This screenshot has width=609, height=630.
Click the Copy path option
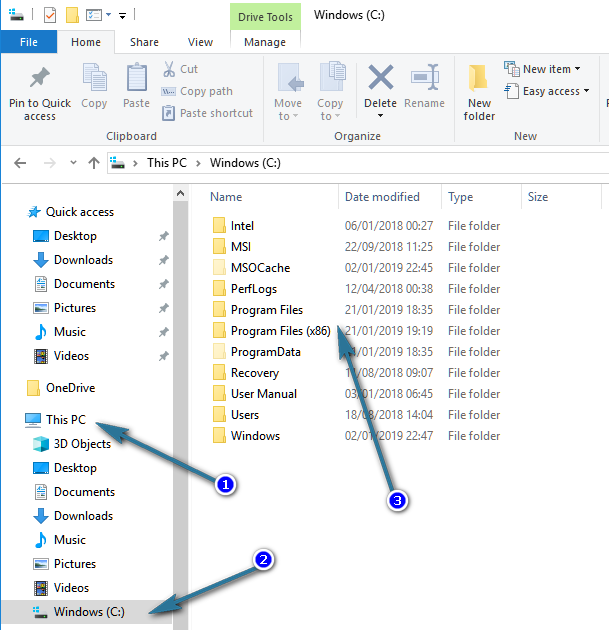tap(197, 91)
